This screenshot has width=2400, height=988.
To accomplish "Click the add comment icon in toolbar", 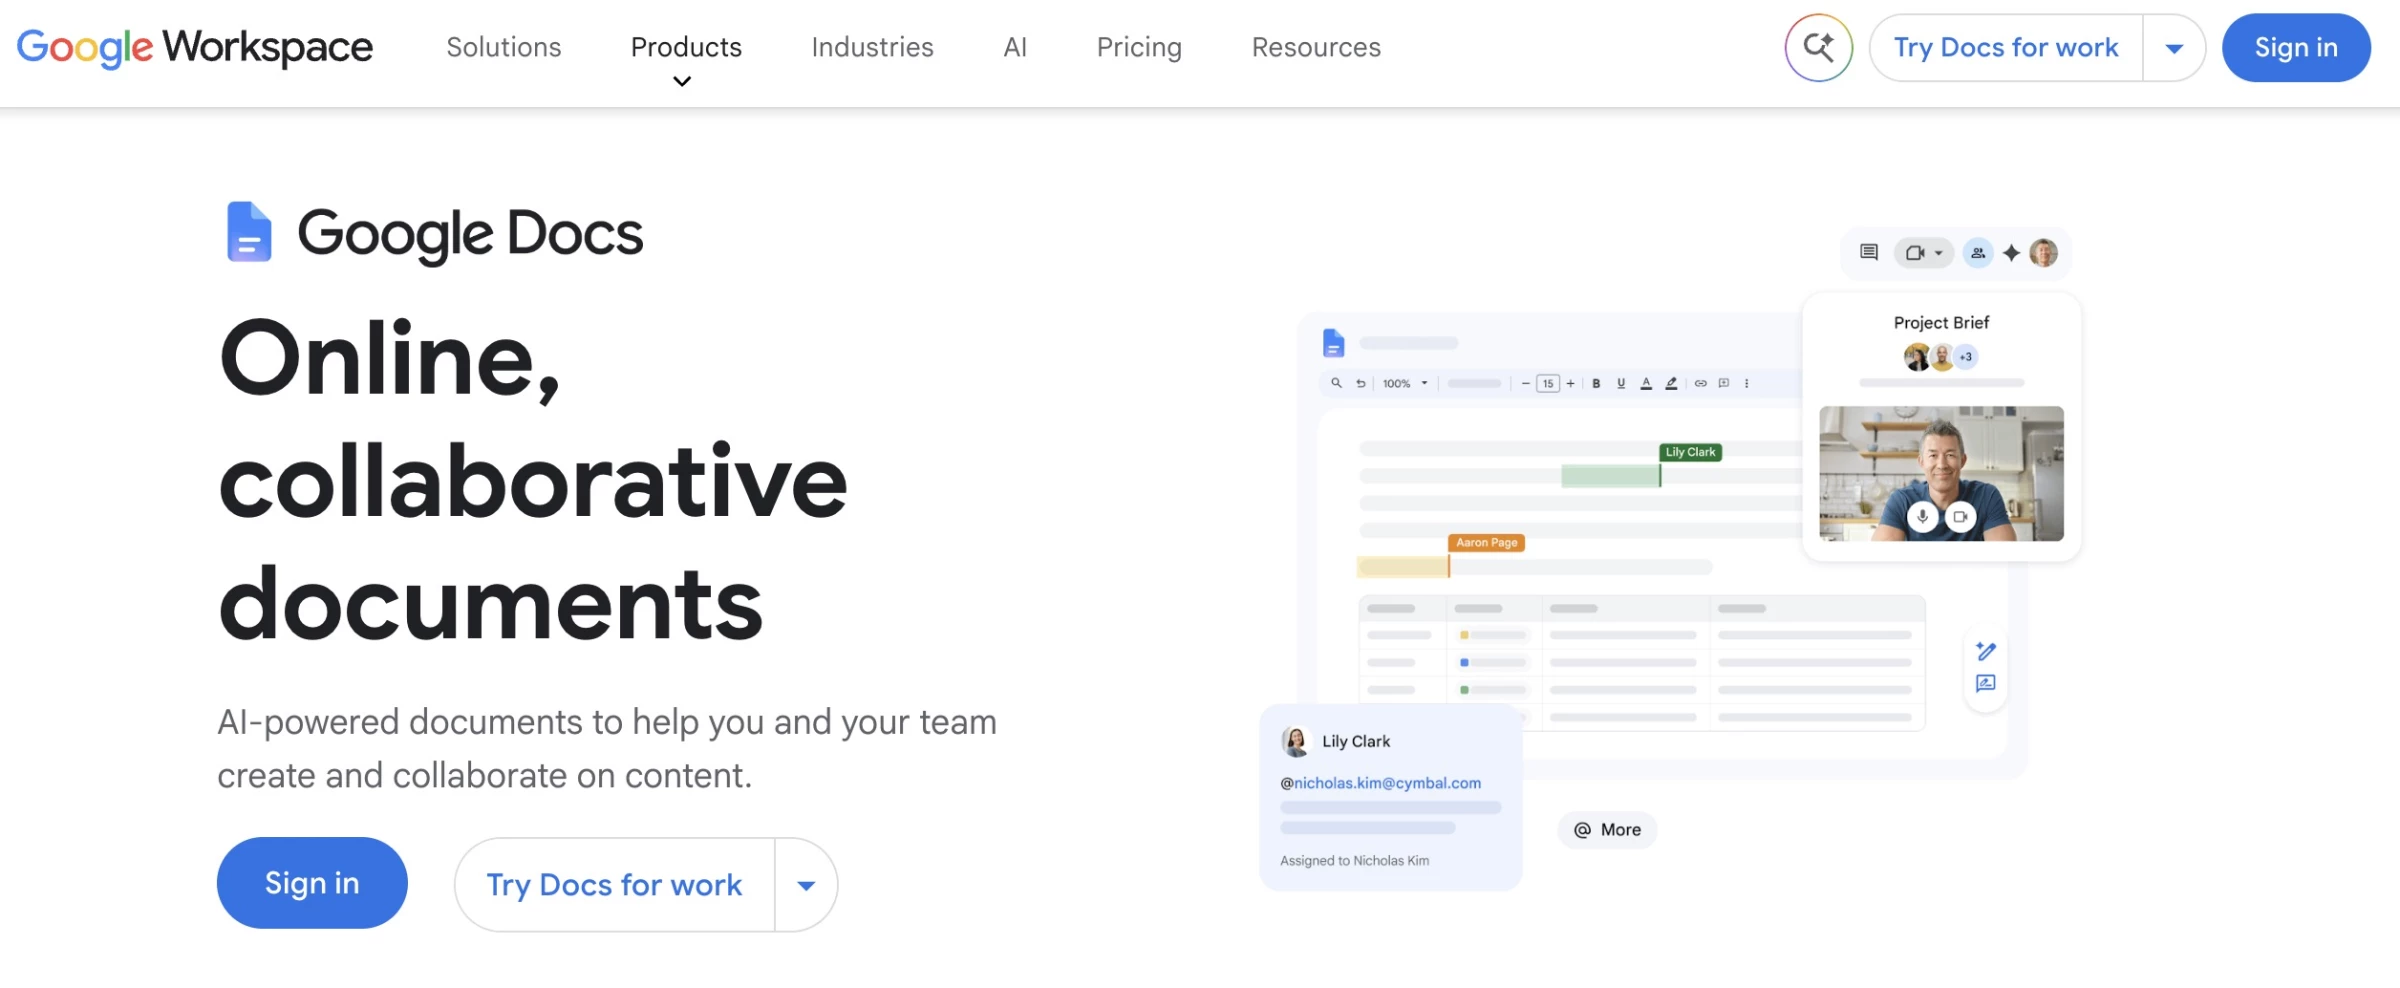I will [x=1724, y=383].
